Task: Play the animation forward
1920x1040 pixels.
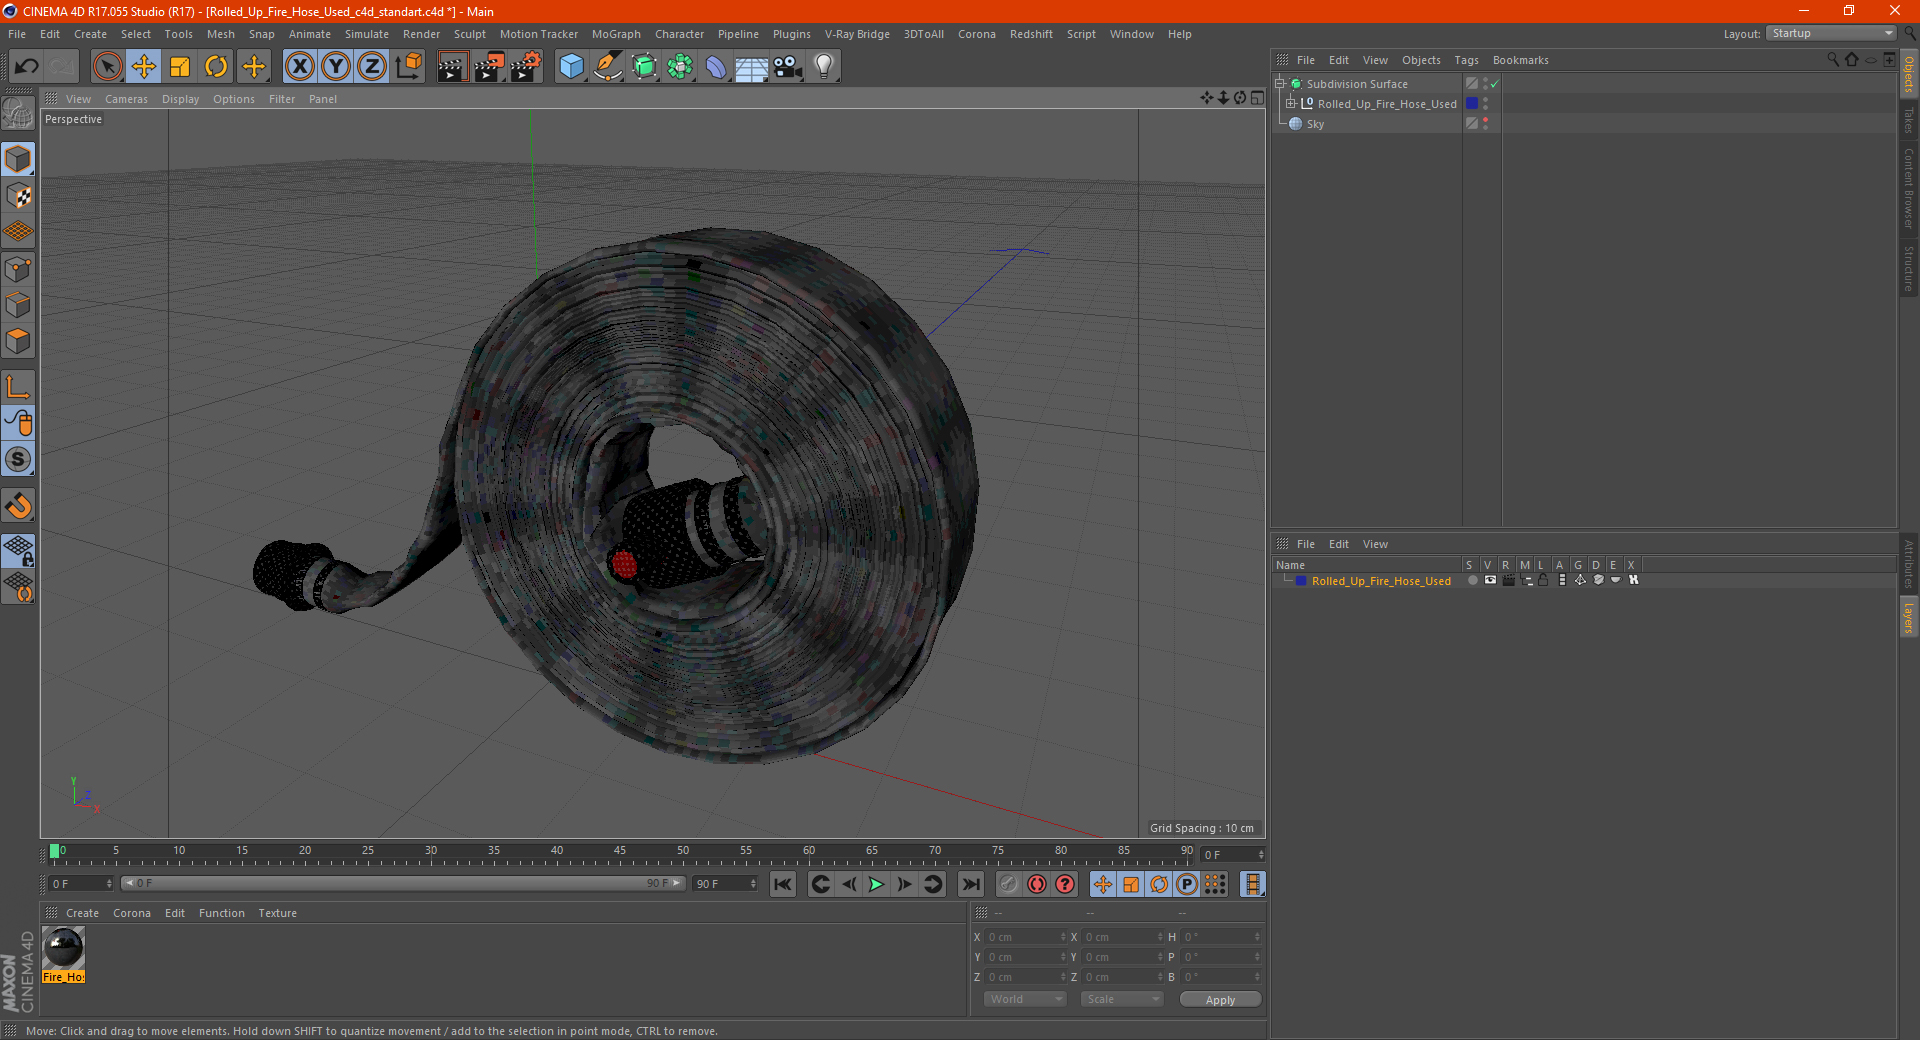Action: click(876, 884)
